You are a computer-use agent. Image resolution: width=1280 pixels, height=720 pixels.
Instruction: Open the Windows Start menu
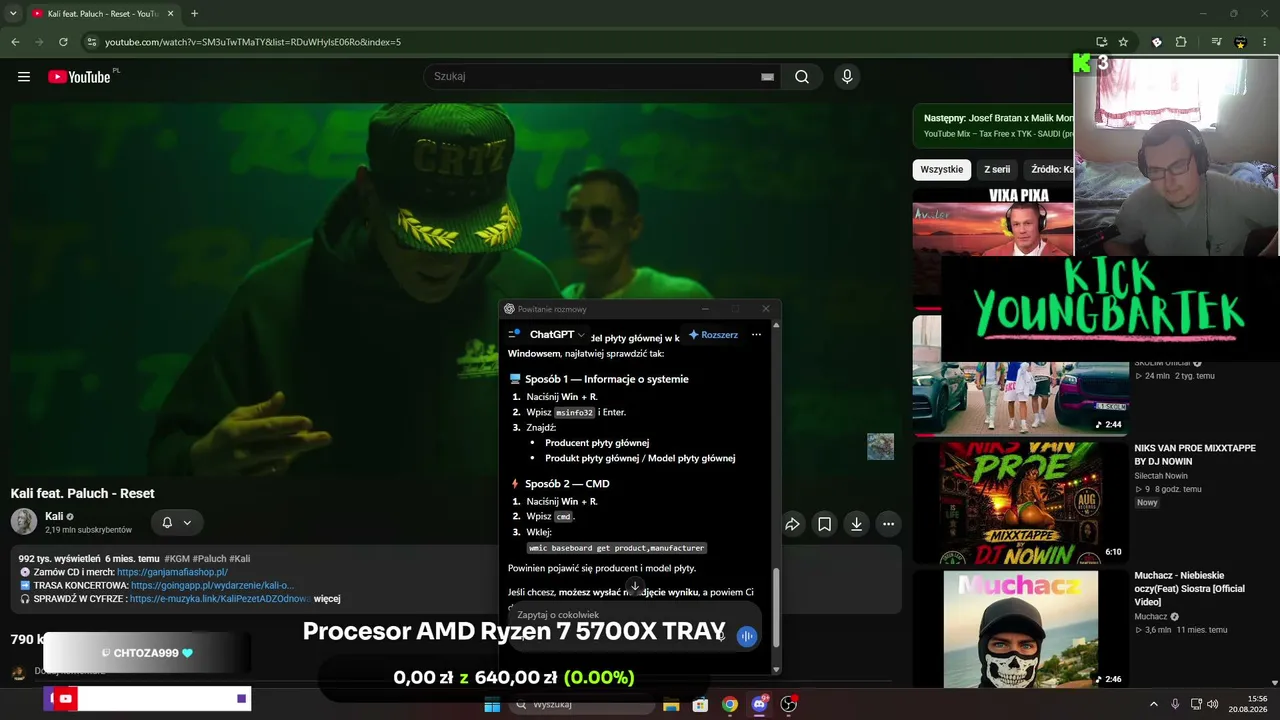(492, 705)
